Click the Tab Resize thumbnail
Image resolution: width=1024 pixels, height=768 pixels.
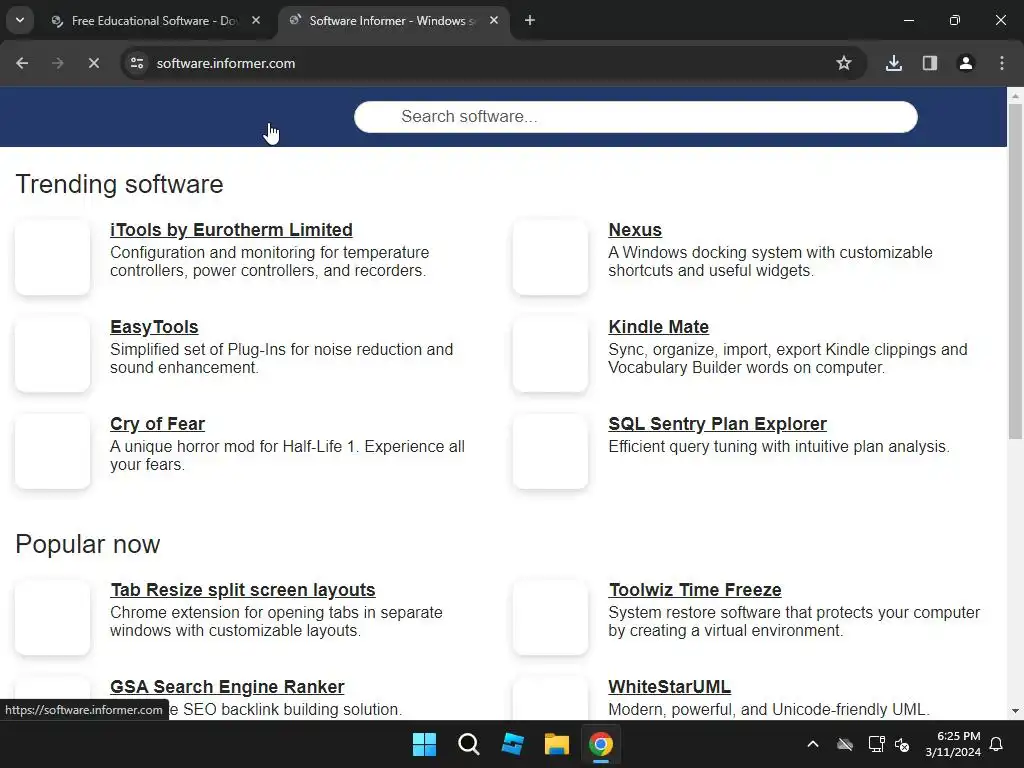click(x=52, y=617)
